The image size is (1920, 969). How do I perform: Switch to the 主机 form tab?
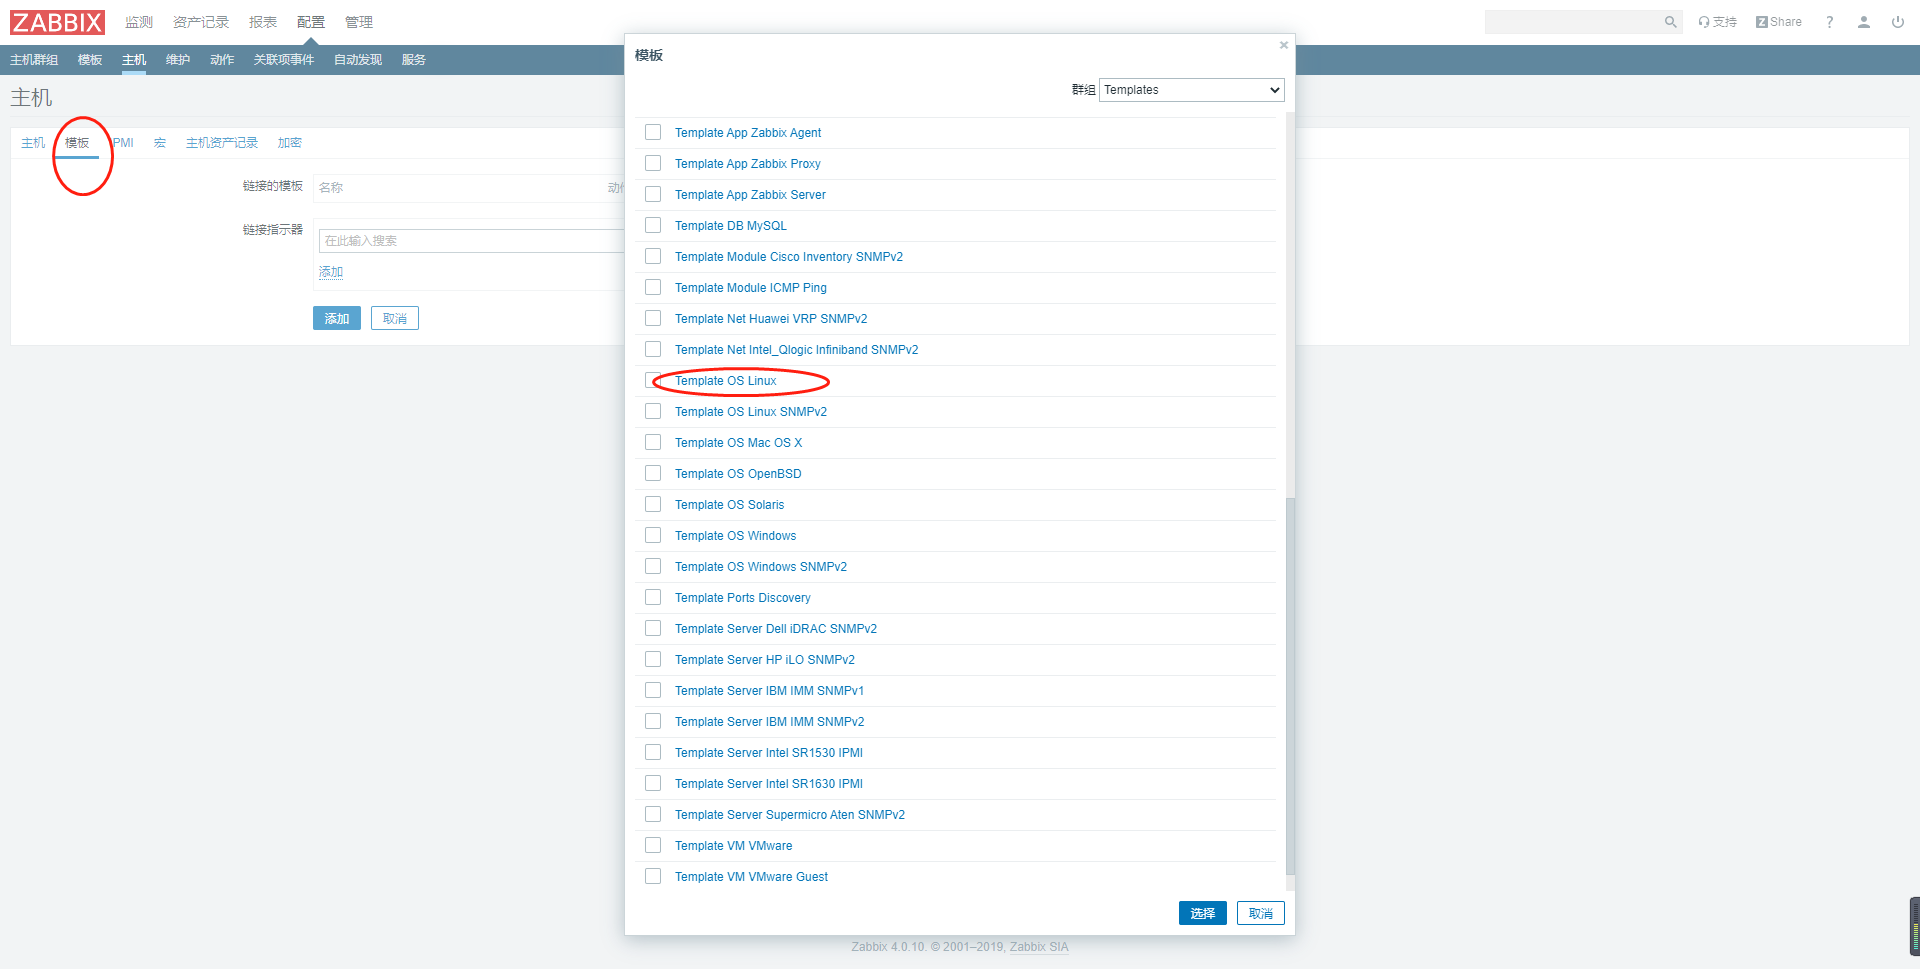(33, 143)
